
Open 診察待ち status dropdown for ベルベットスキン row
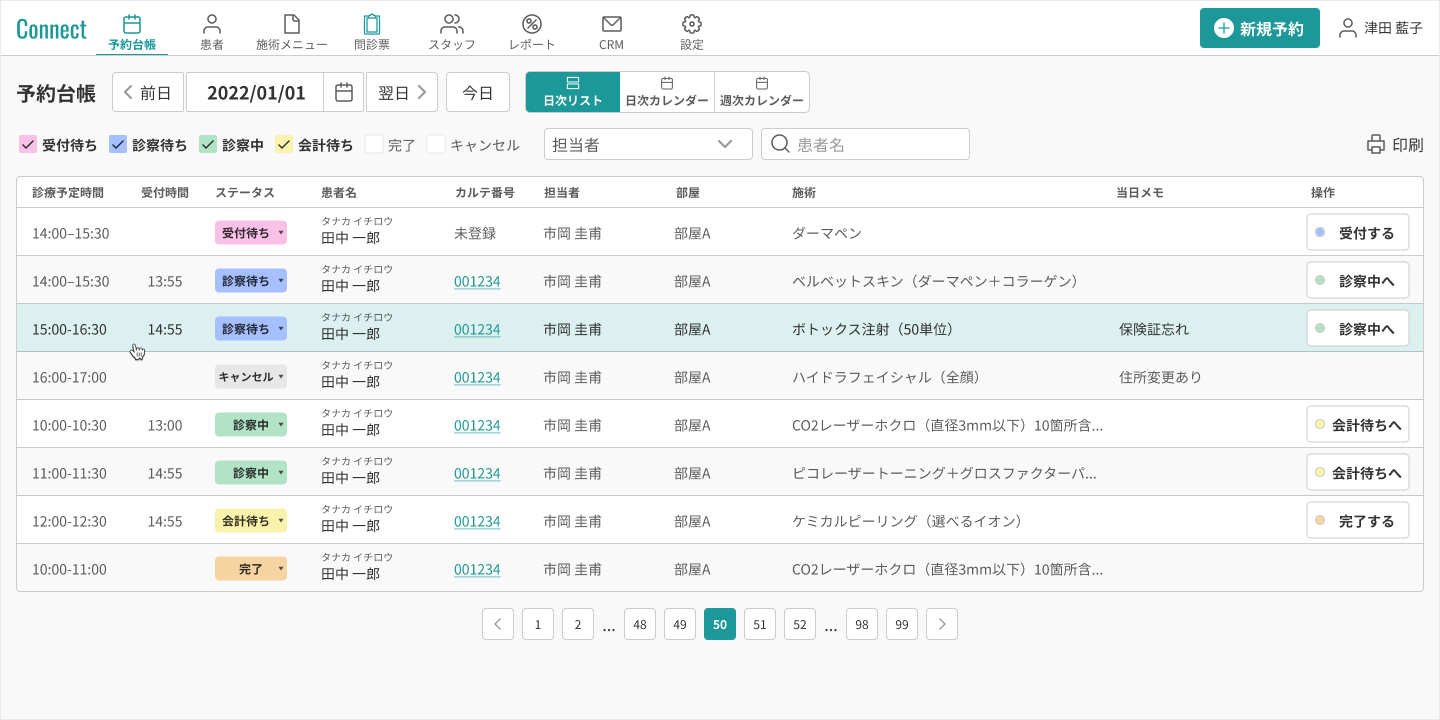click(x=251, y=280)
